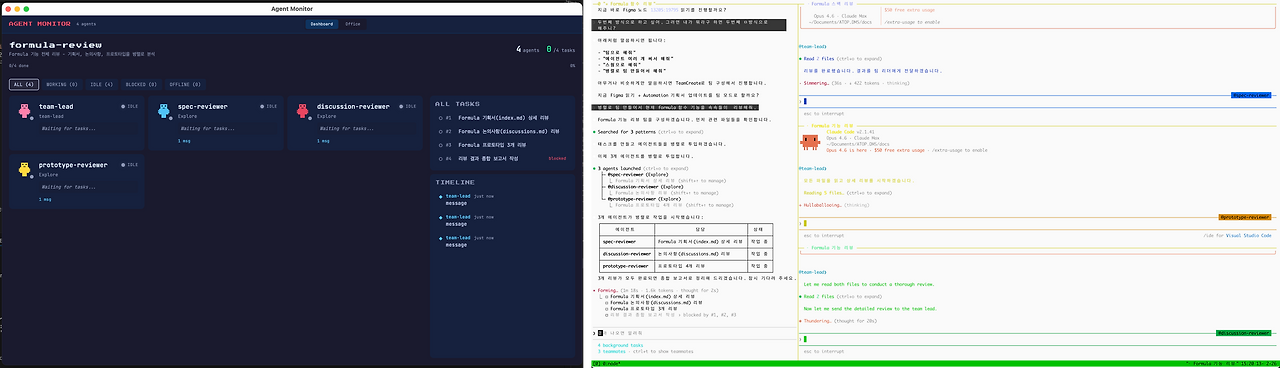The image size is (1280, 368).
Task: Click the third team-lead timeline diamond marker
Action: (x=440, y=237)
